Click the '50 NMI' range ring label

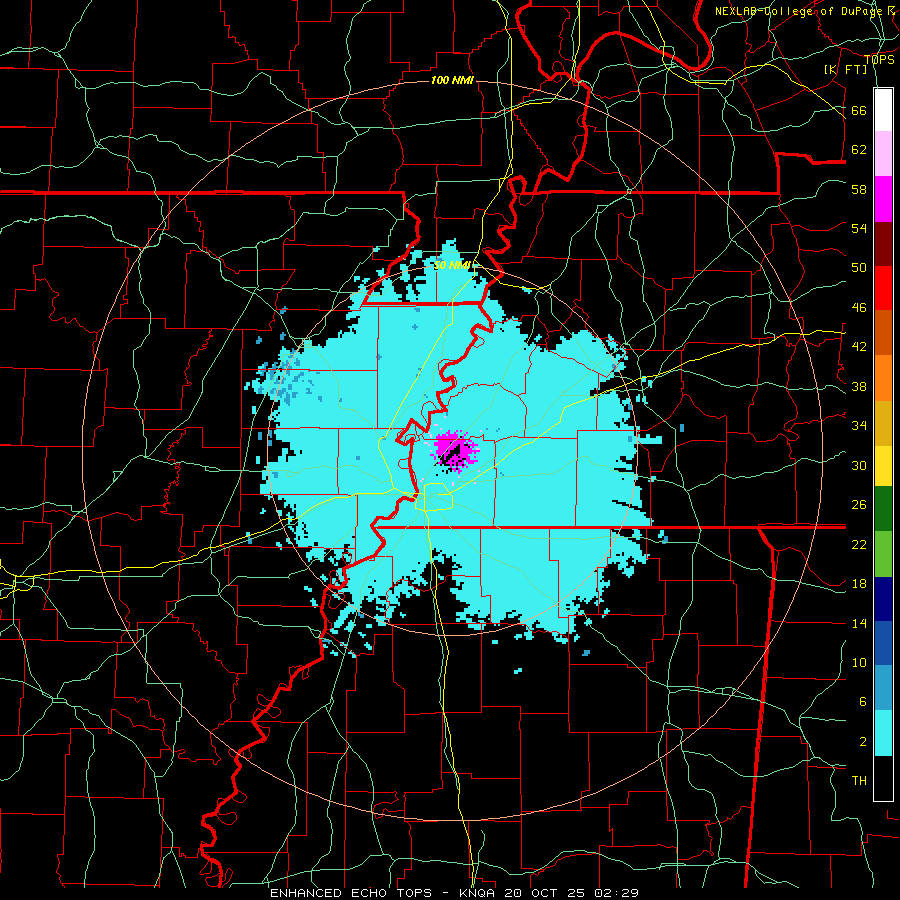[454, 265]
